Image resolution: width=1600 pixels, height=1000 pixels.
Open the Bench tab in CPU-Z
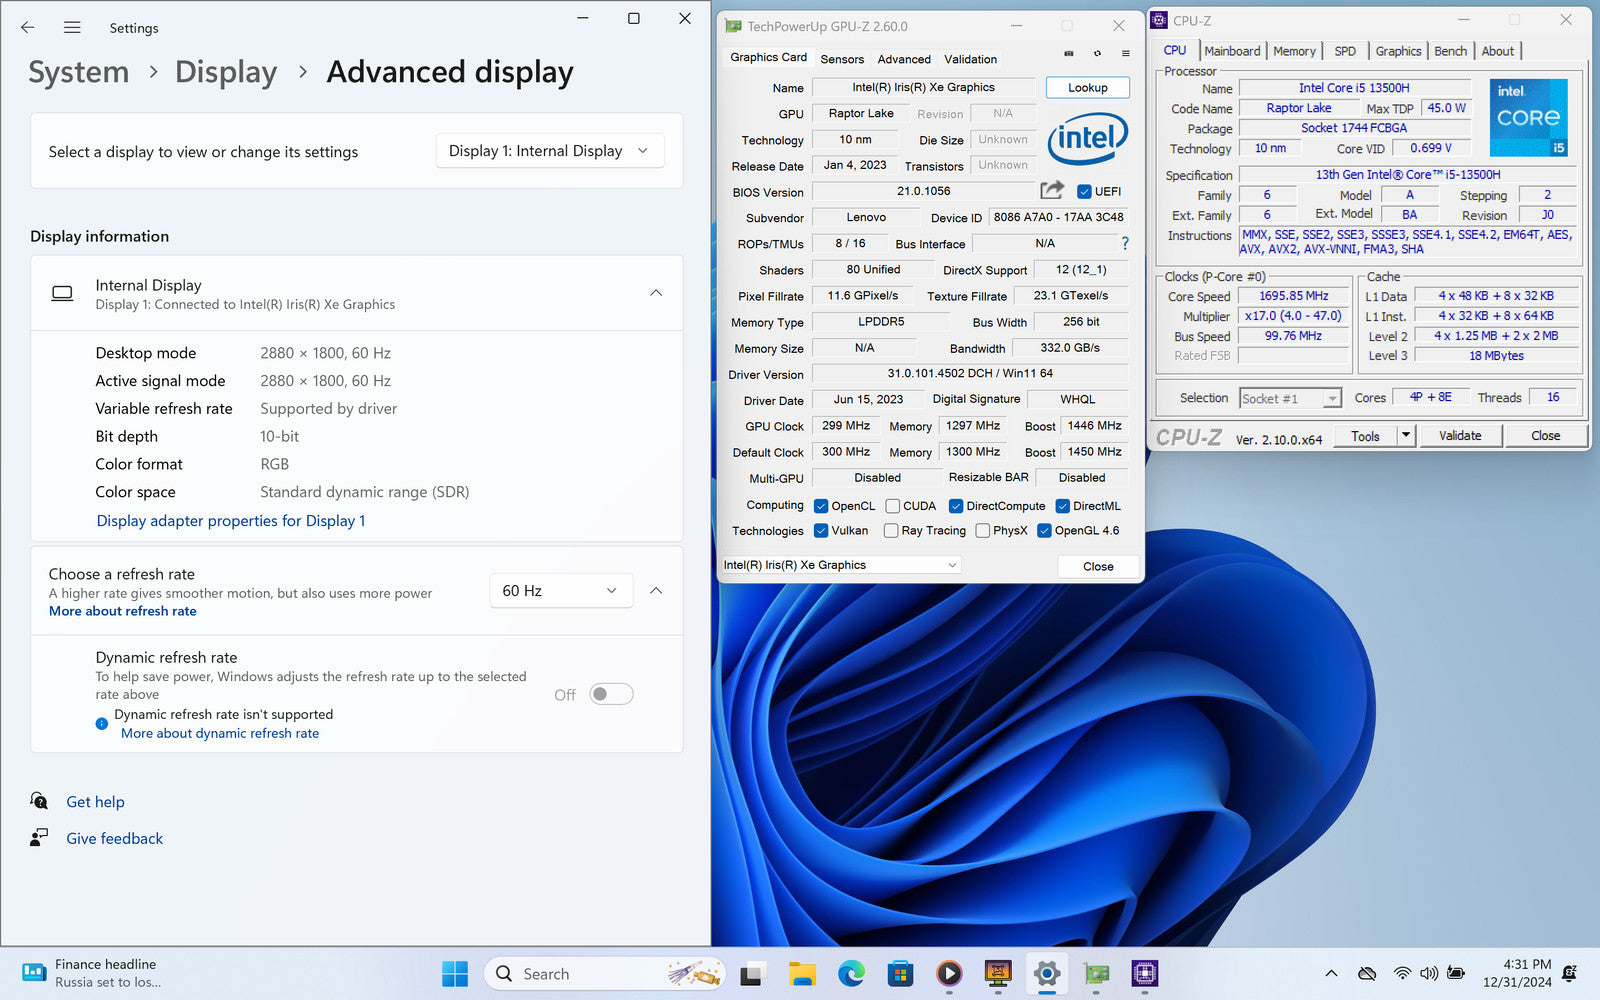click(1451, 51)
